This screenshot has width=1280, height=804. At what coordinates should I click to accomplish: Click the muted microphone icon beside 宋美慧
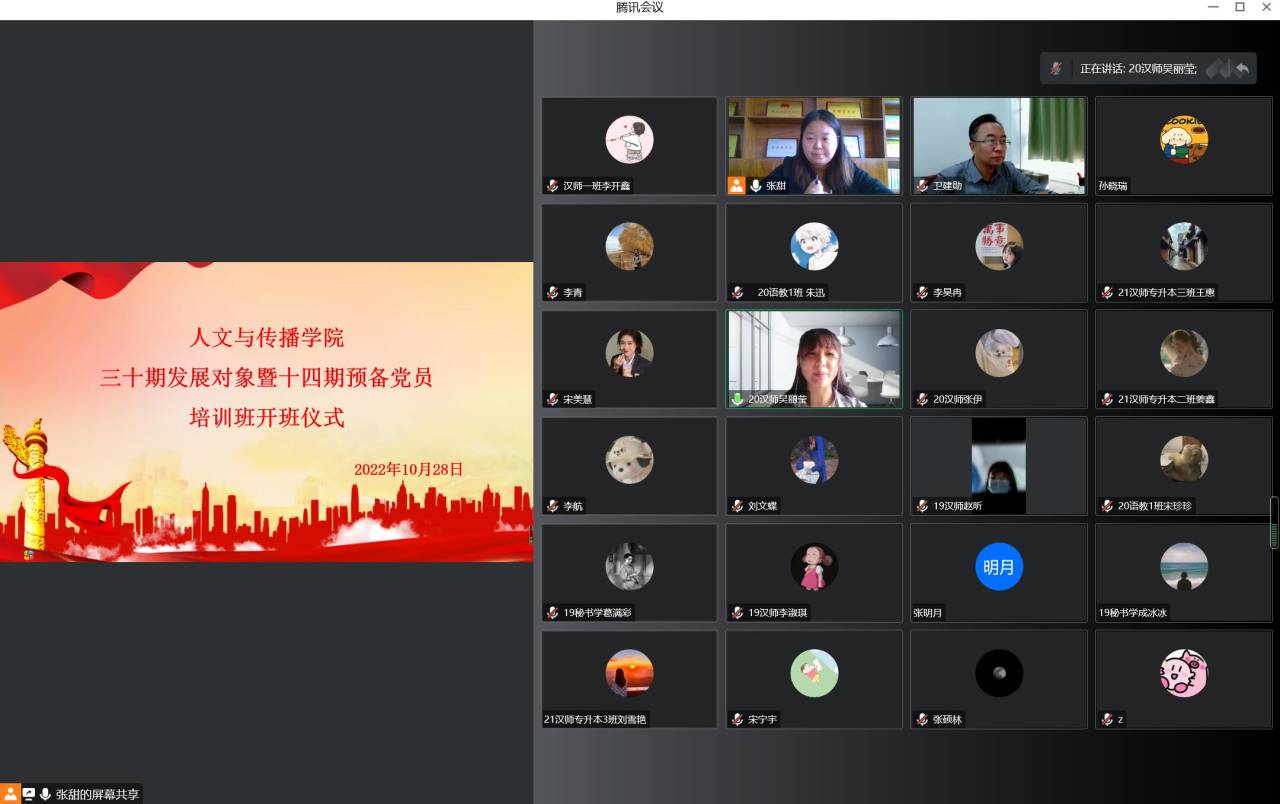(x=552, y=399)
